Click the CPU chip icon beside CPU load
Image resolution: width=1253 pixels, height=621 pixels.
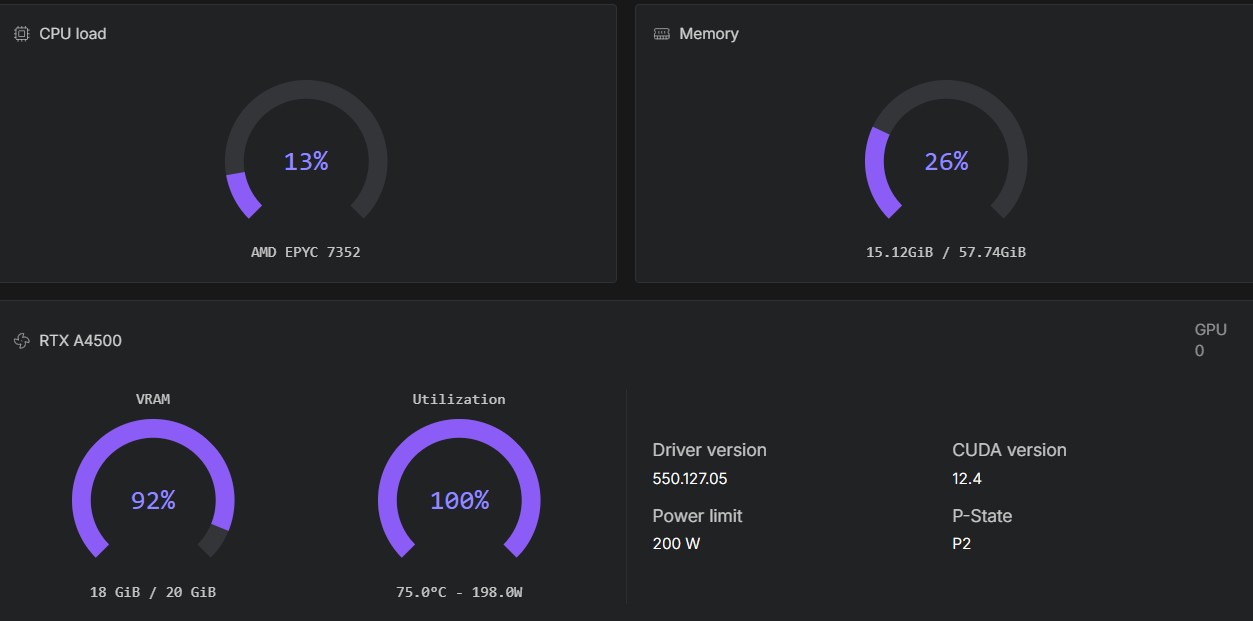(x=21, y=34)
